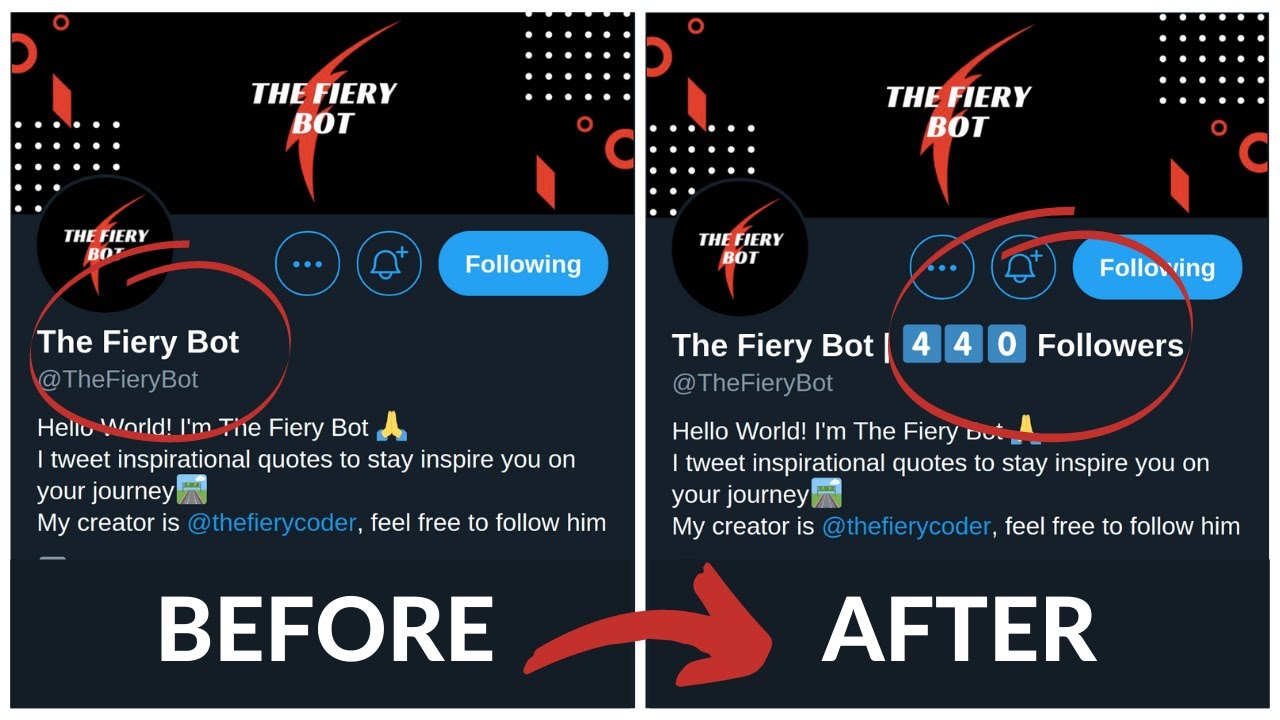The height and width of the screenshot is (720, 1280).
Task: Click the notification bell icon in BEFORE panel
Action: tap(389, 264)
